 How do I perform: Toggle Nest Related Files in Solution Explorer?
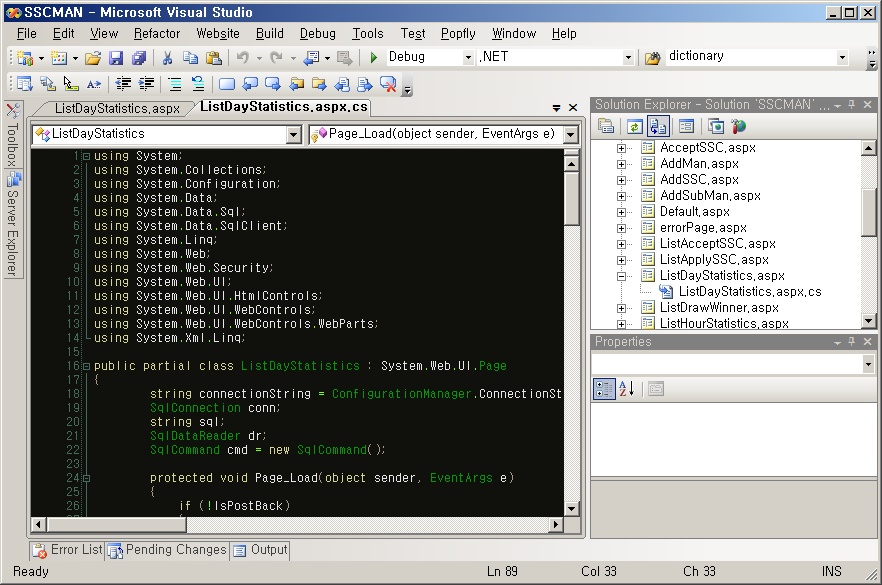658,127
